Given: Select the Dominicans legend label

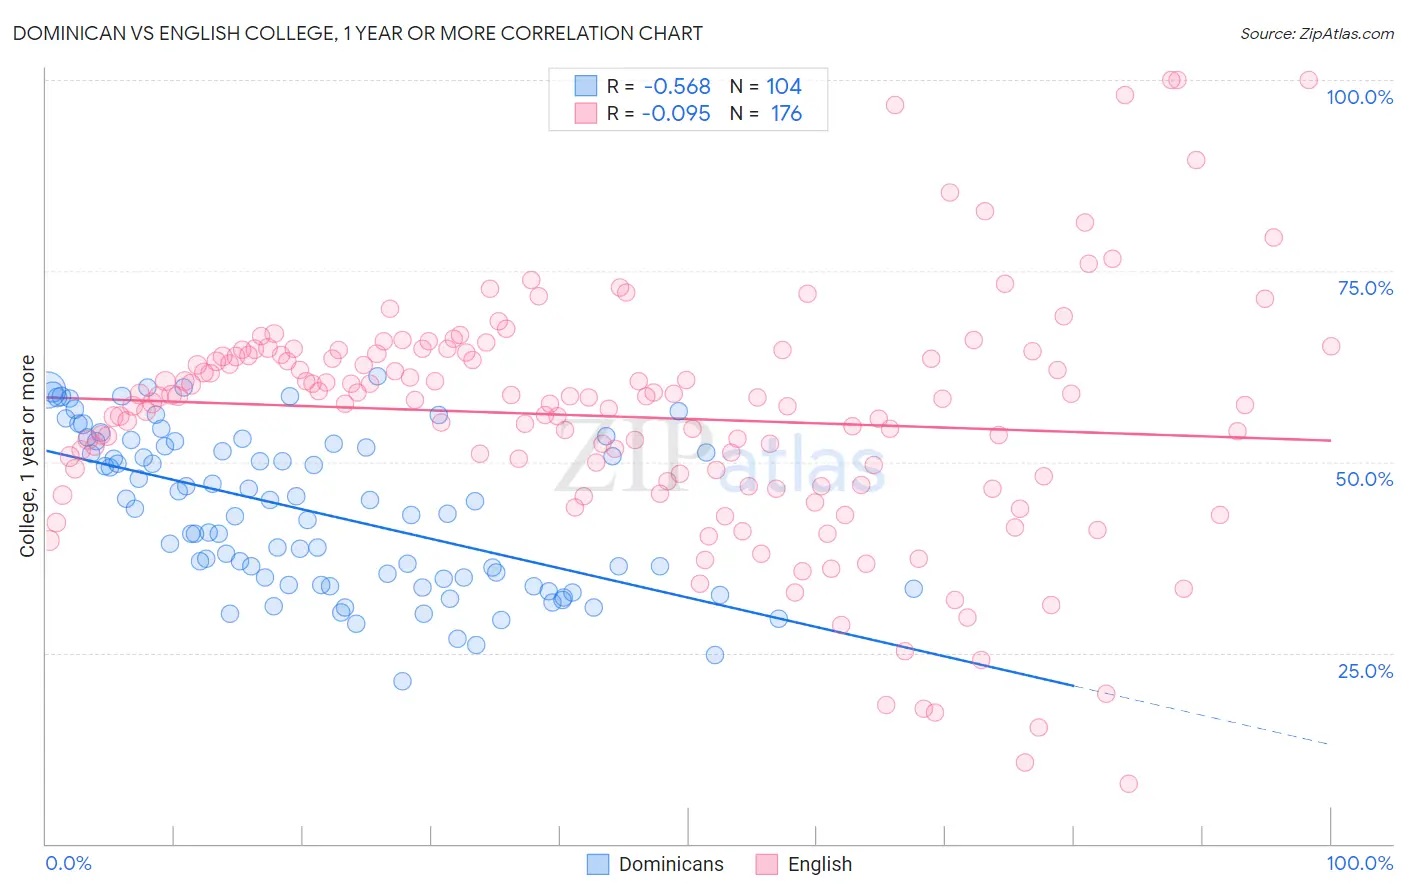Looking at the screenshot, I should point(671,864).
